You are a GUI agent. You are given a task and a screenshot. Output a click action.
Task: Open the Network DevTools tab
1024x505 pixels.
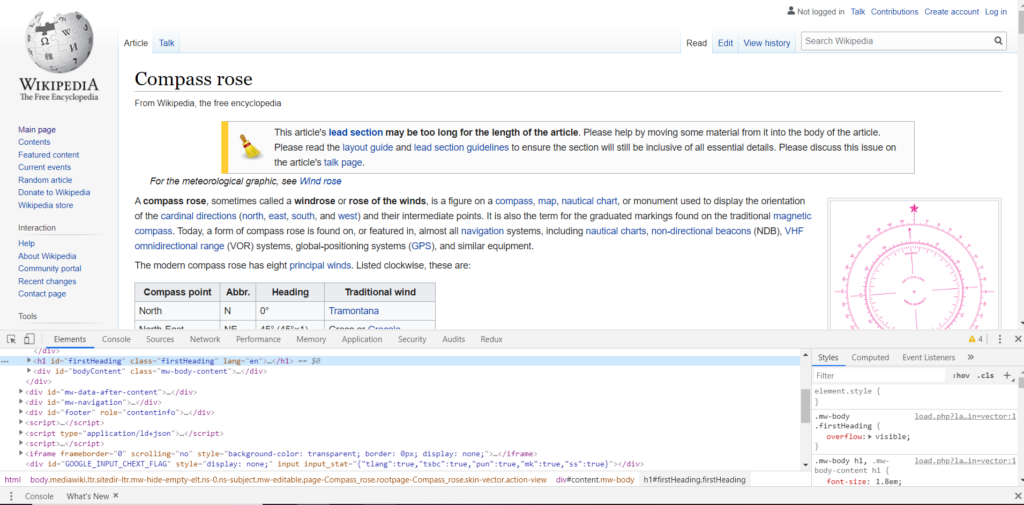205,339
